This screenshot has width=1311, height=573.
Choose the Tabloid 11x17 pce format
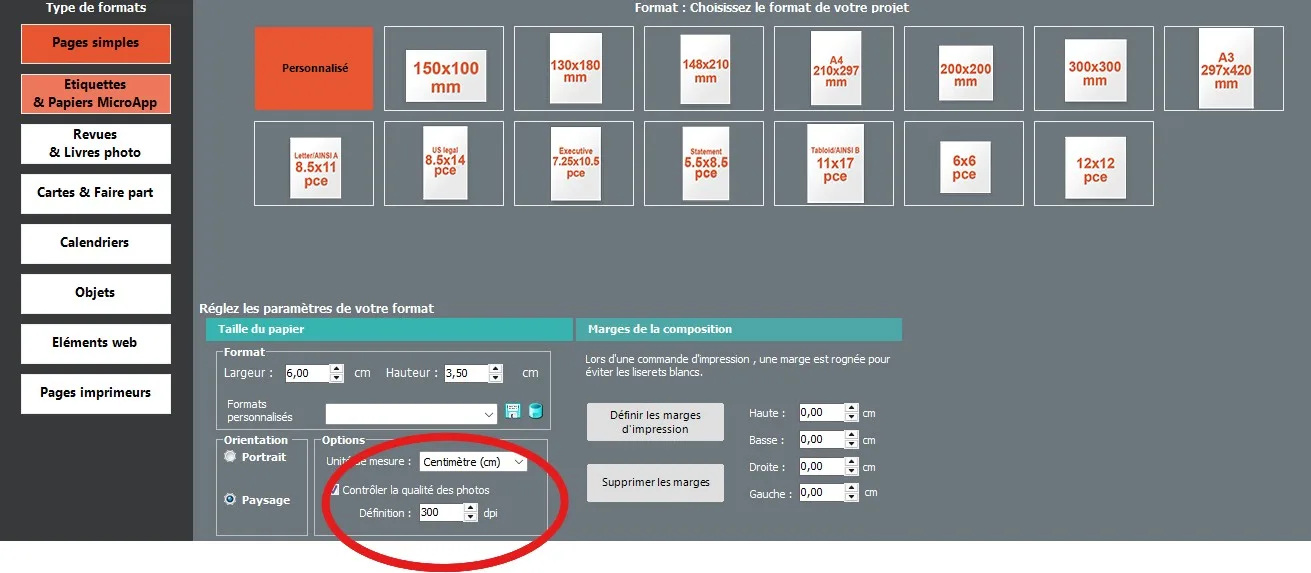pos(834,163)
